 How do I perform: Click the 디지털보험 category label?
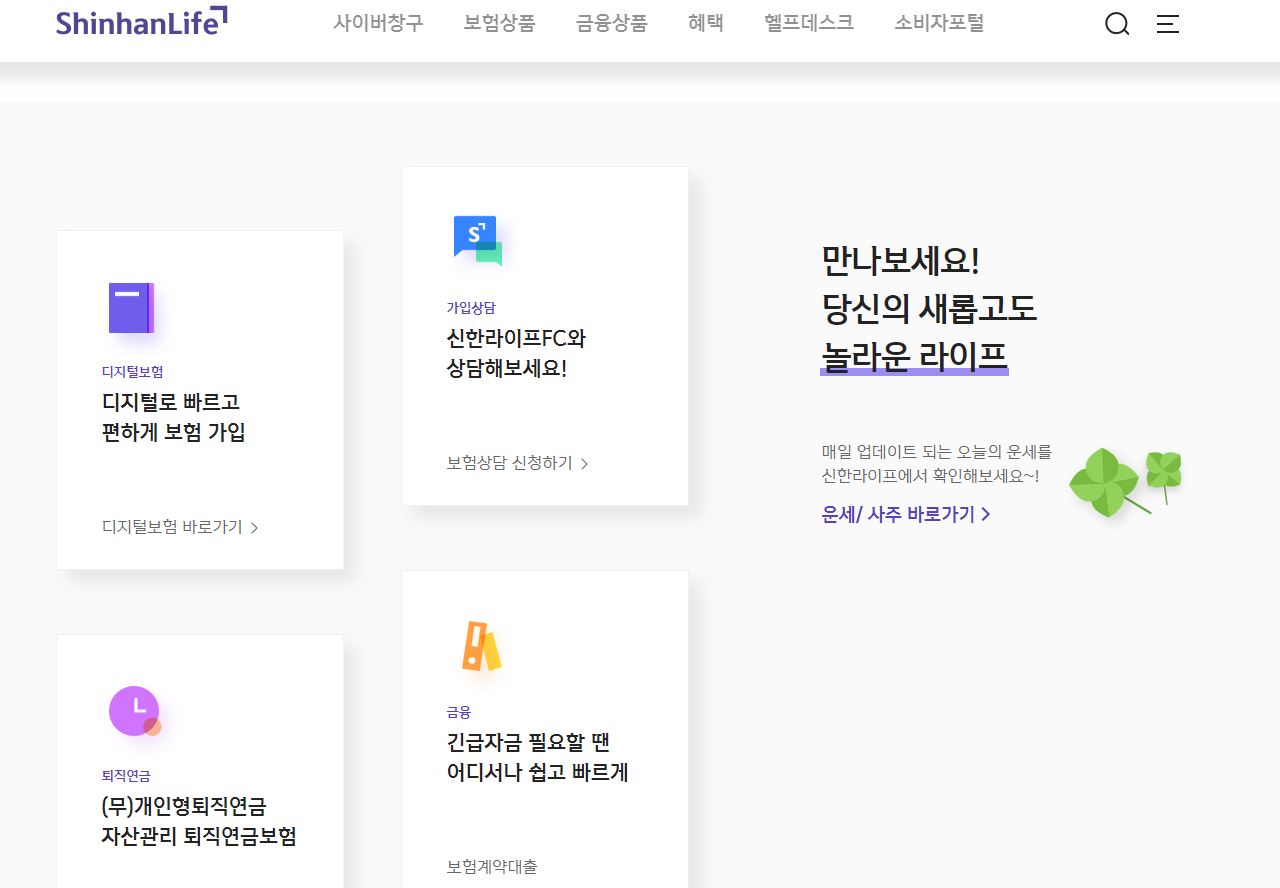pos(132,372)
